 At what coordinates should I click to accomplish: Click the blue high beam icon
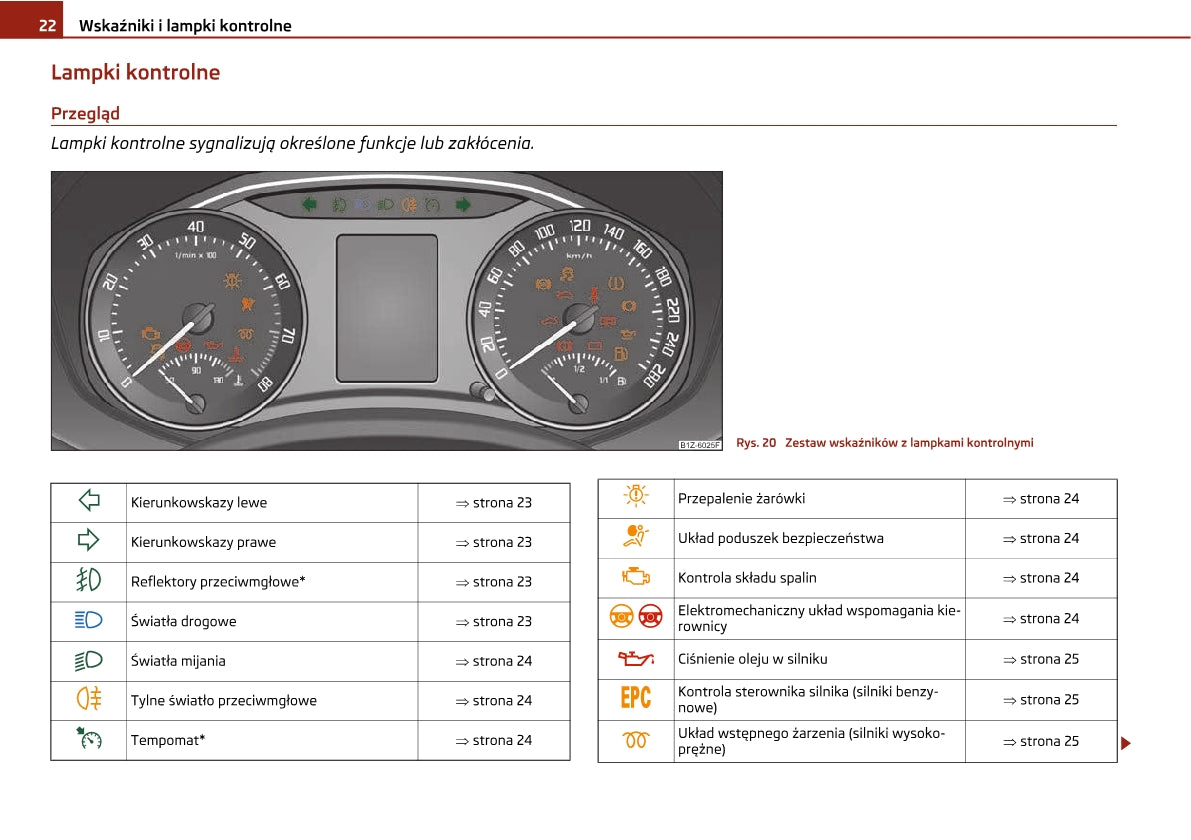tap(89, 621)
